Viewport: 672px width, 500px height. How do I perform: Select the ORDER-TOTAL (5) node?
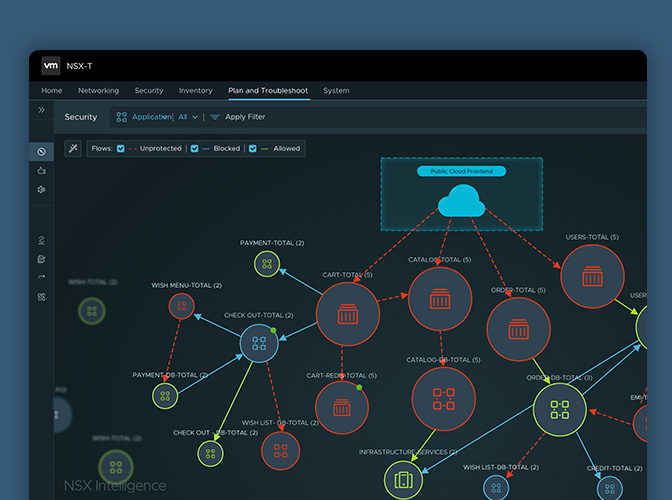click(519, 329)
